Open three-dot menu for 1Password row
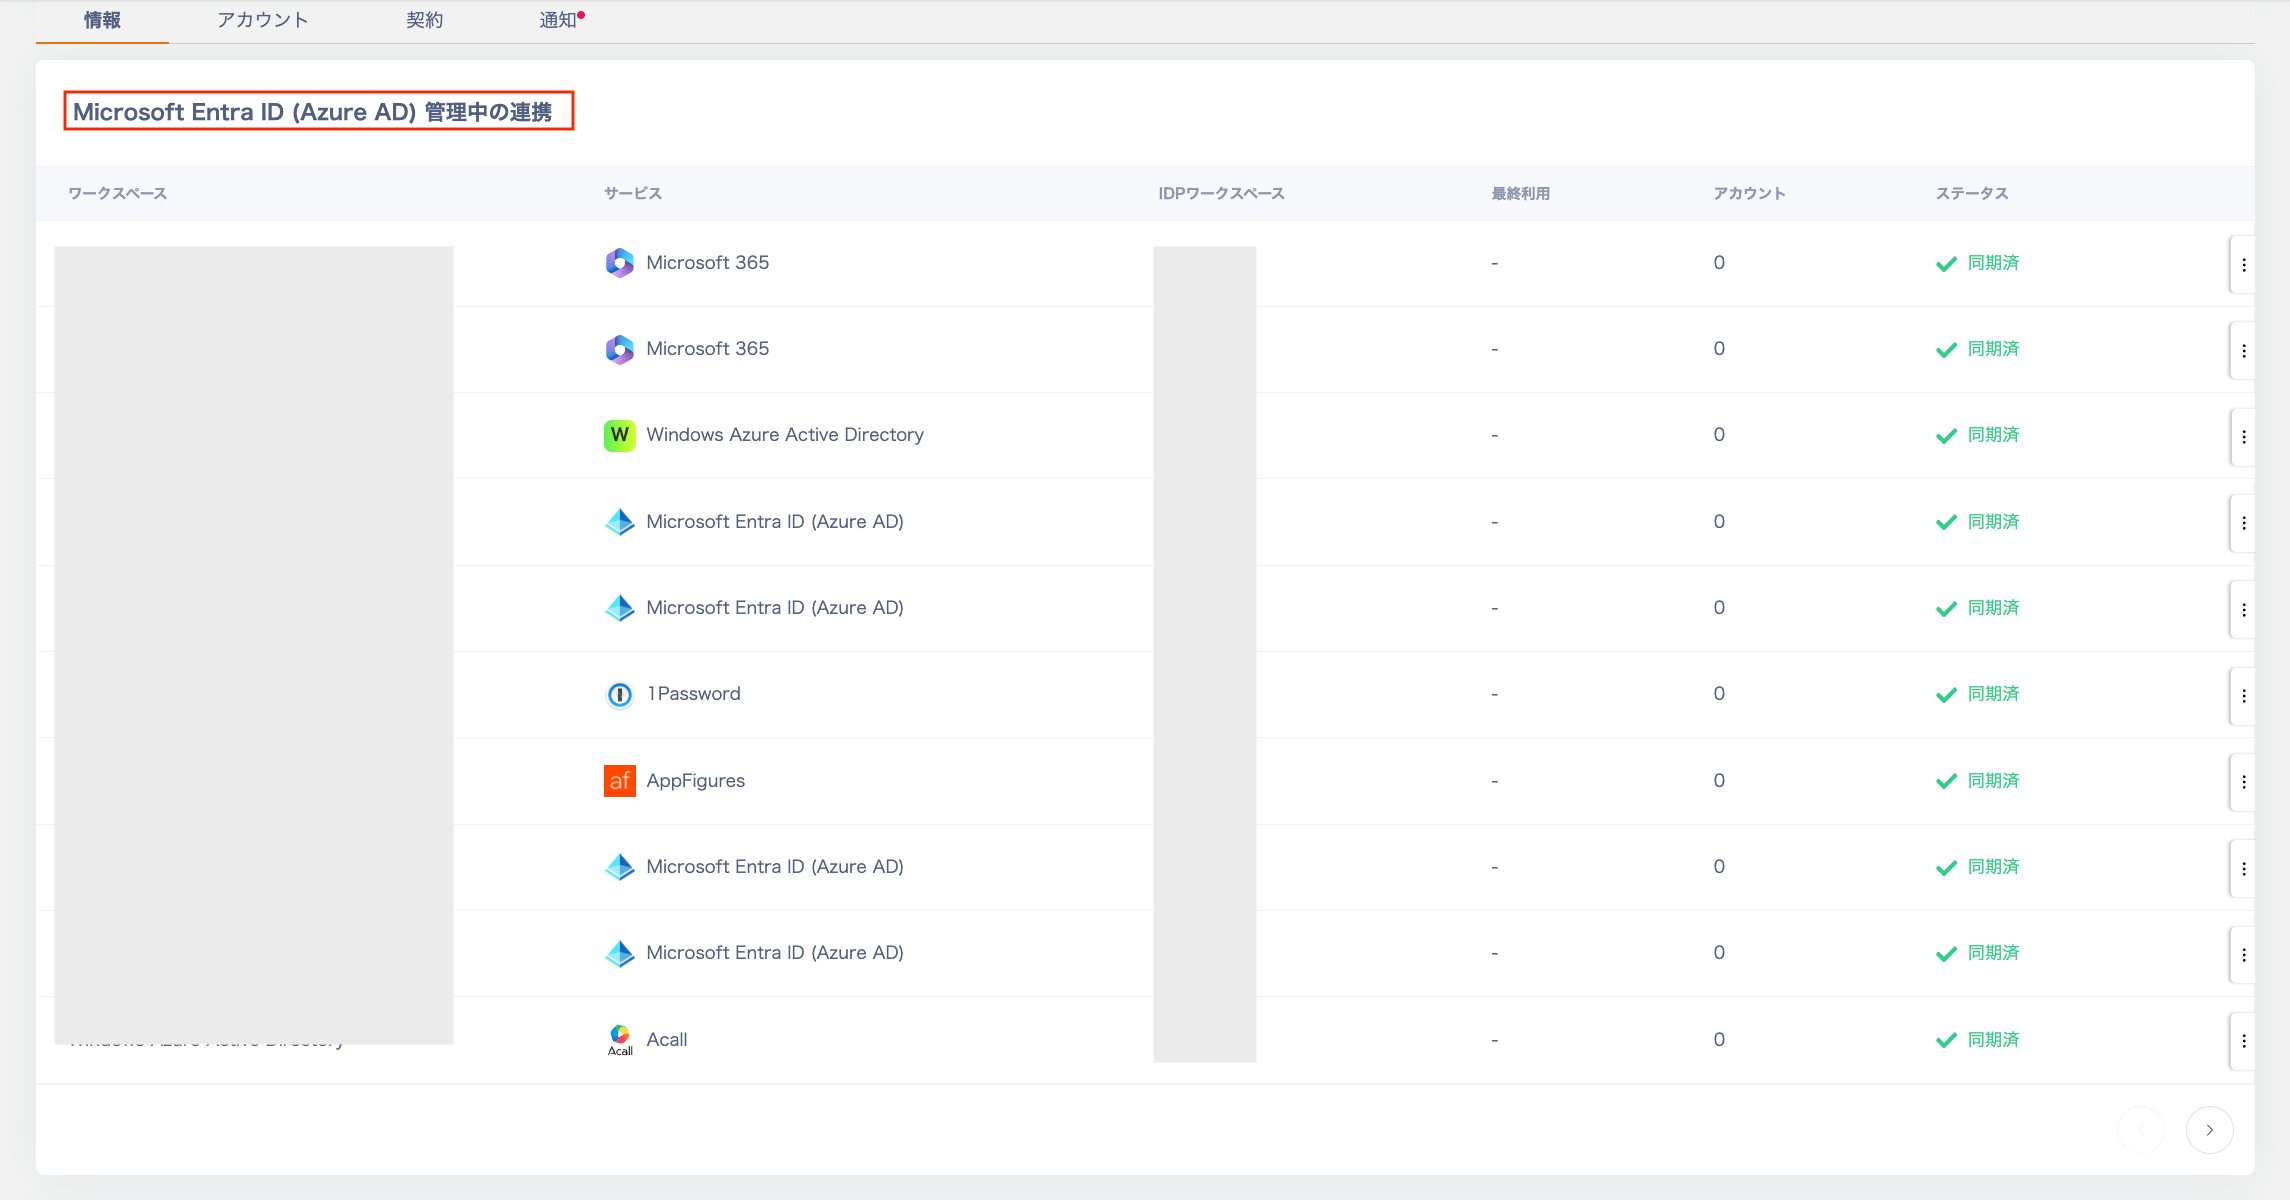Viewport: 2290px width, 1200px height. 2244,696
